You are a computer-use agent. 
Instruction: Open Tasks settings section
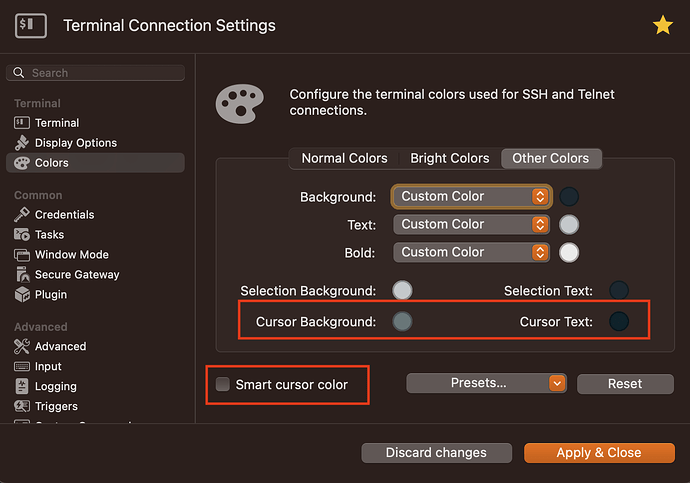click(x=49, y=235)
